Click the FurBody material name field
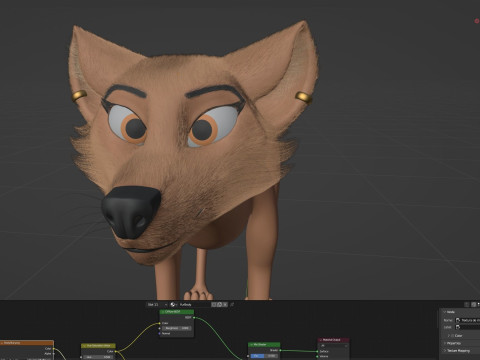The image size is (480, 360). [195, 304]
